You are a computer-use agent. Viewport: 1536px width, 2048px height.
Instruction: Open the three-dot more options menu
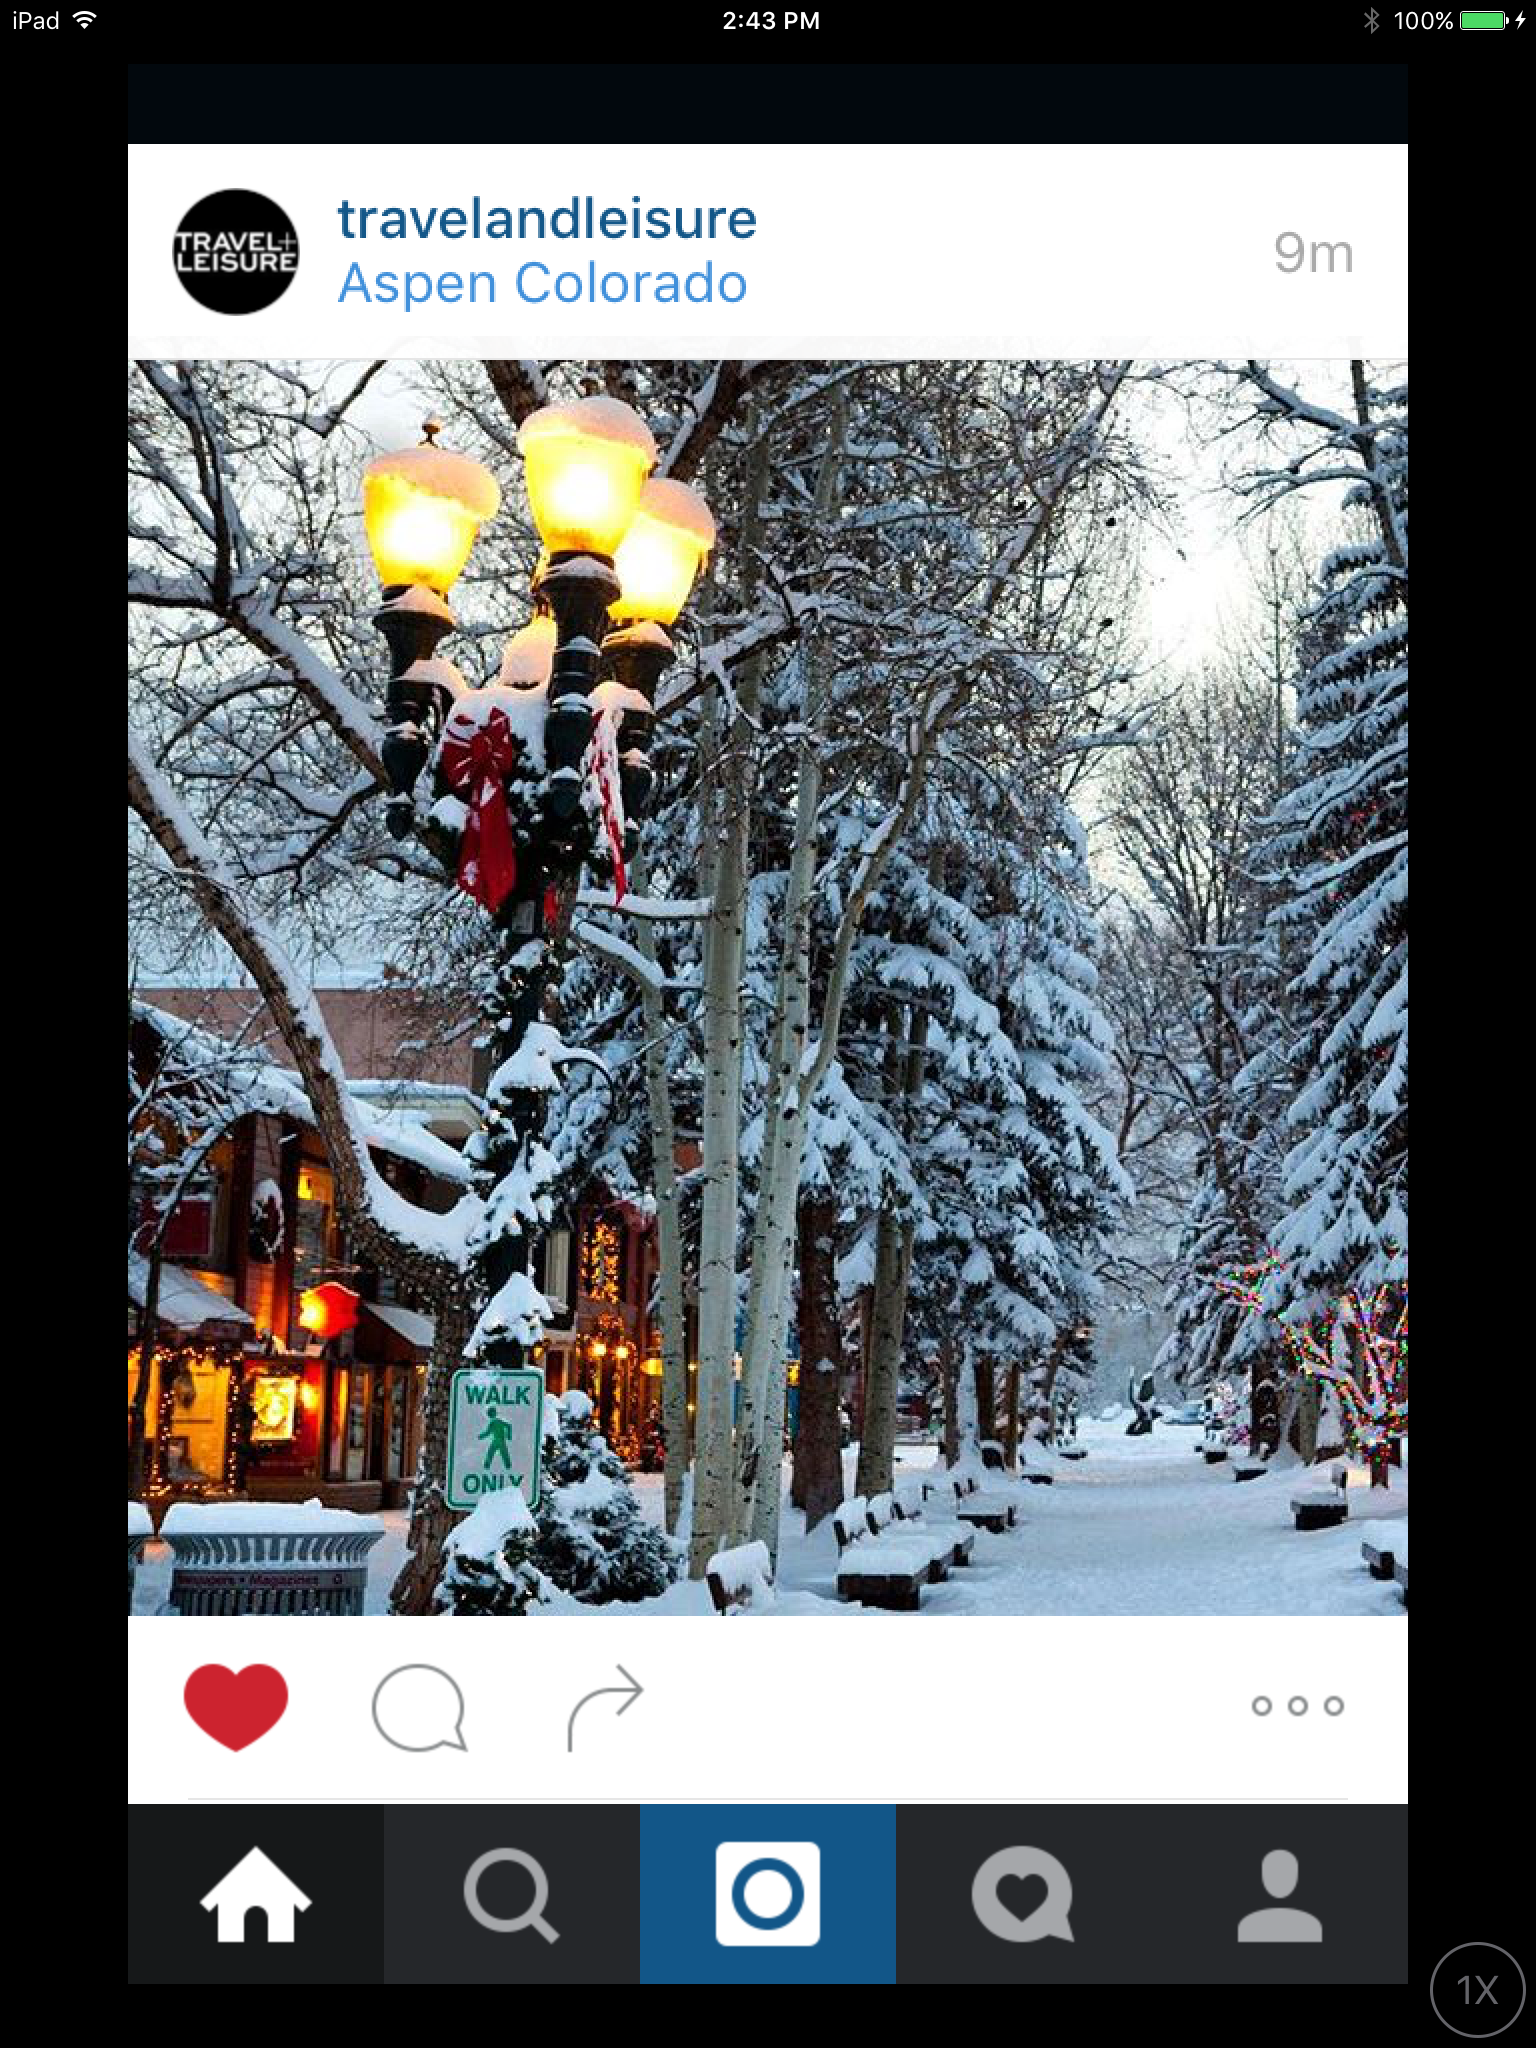[x=1298, y=1706]
